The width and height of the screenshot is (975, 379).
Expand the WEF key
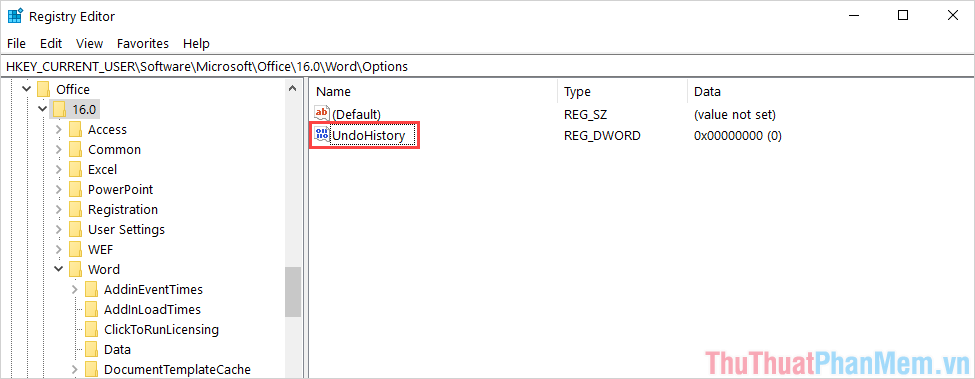58,250
